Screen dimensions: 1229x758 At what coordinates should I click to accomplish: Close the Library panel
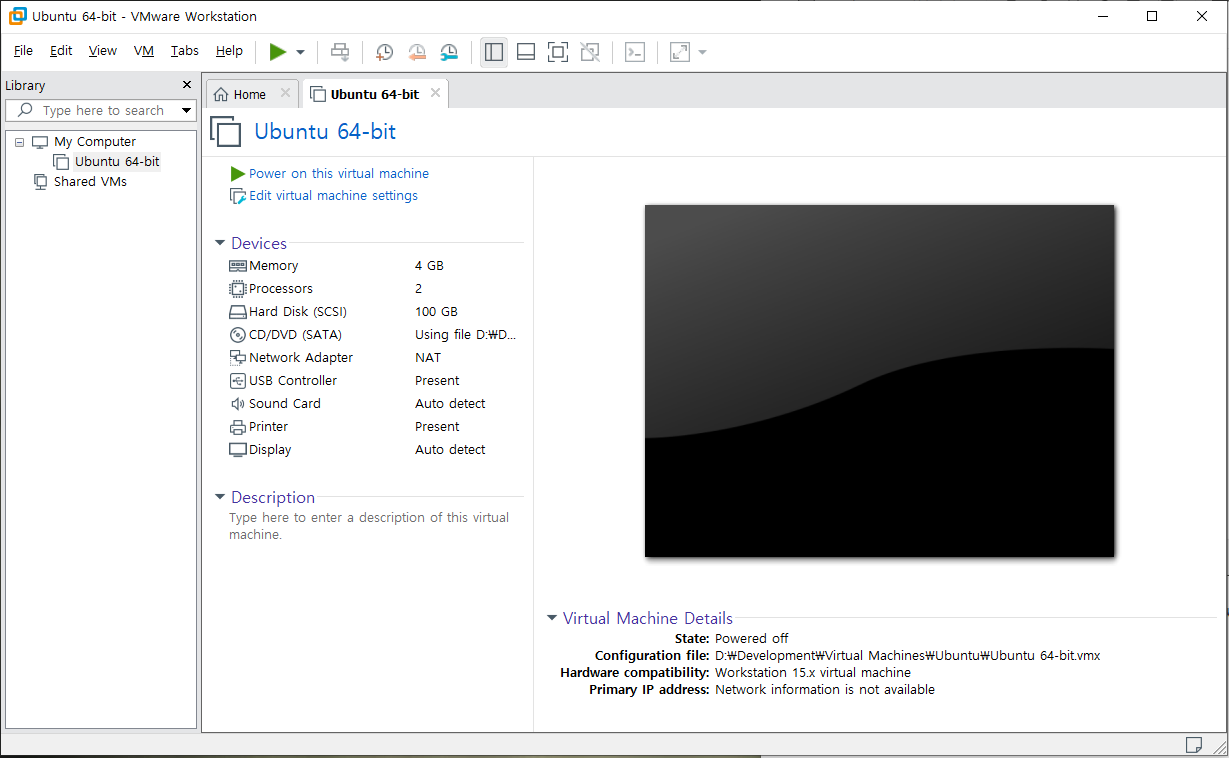pos(186,85)
